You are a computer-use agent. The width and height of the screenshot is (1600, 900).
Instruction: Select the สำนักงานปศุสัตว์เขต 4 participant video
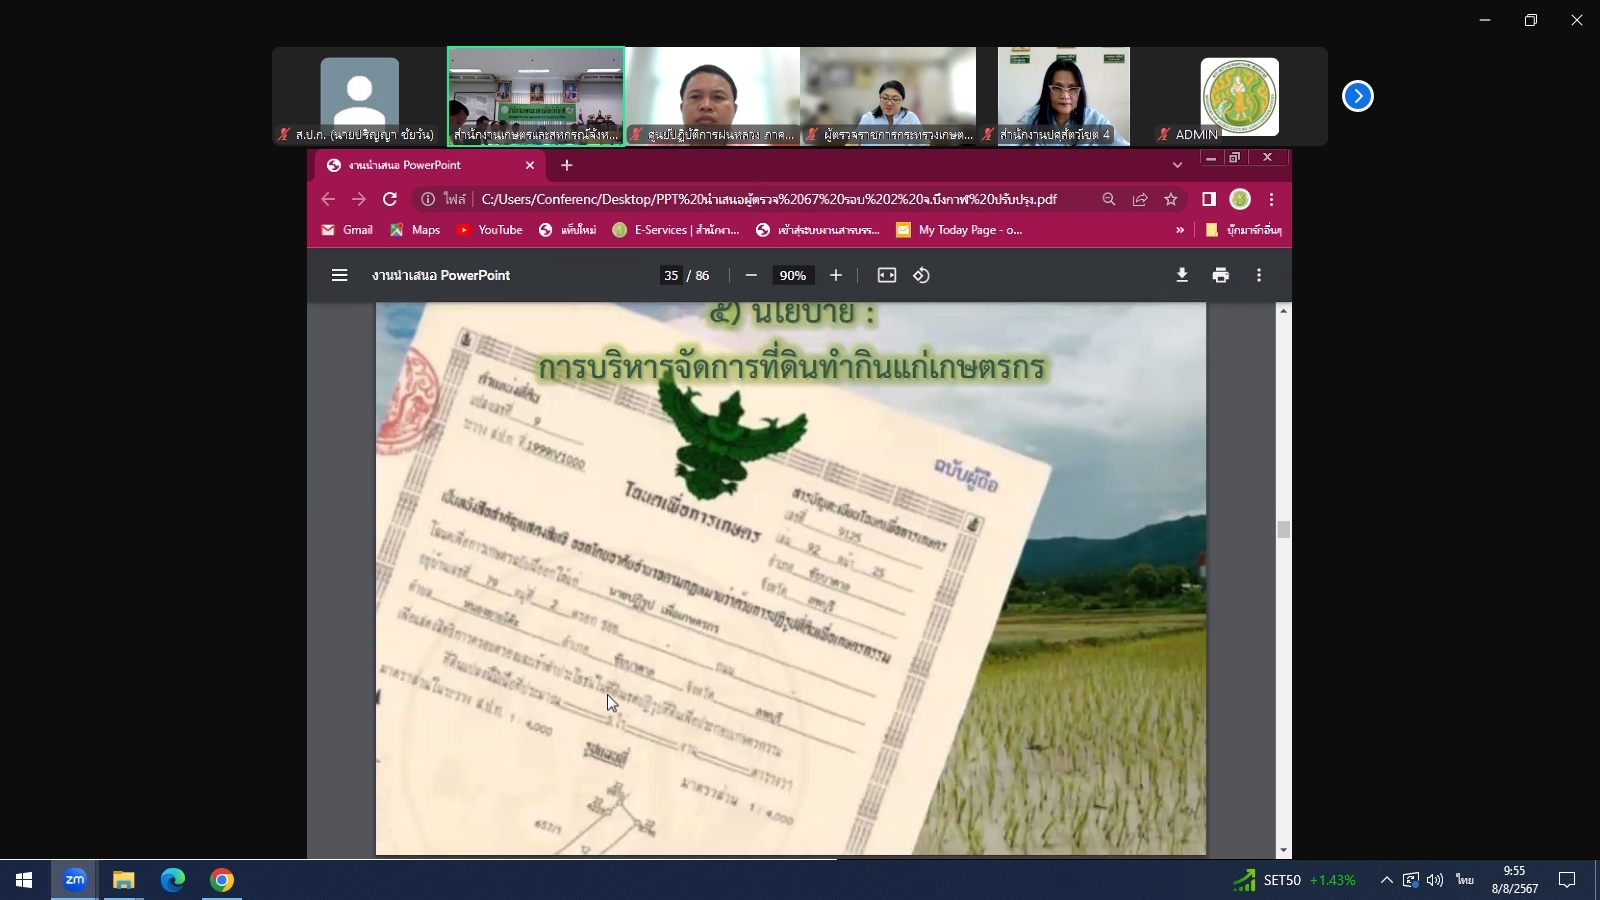pyautogui.click(x=1064, y=96)
